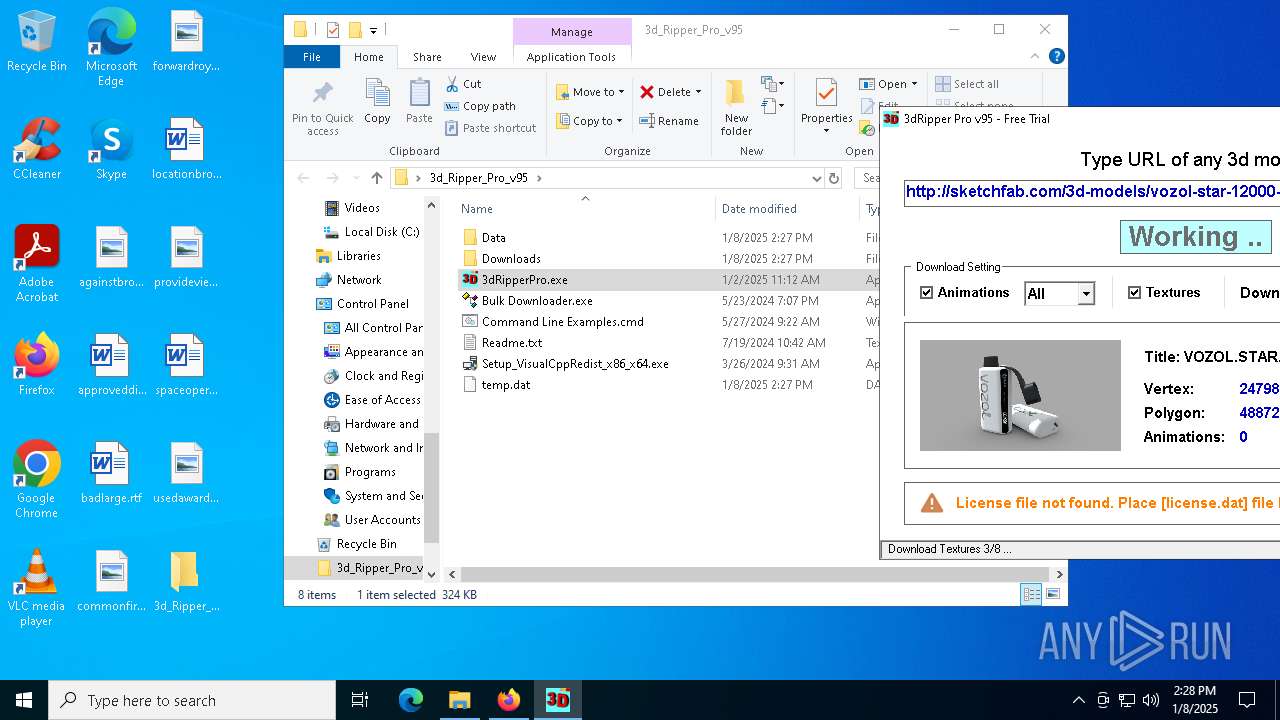Switch to the View ribbon tab
This screenshot has width=1280, height=720.
(483, 57)
